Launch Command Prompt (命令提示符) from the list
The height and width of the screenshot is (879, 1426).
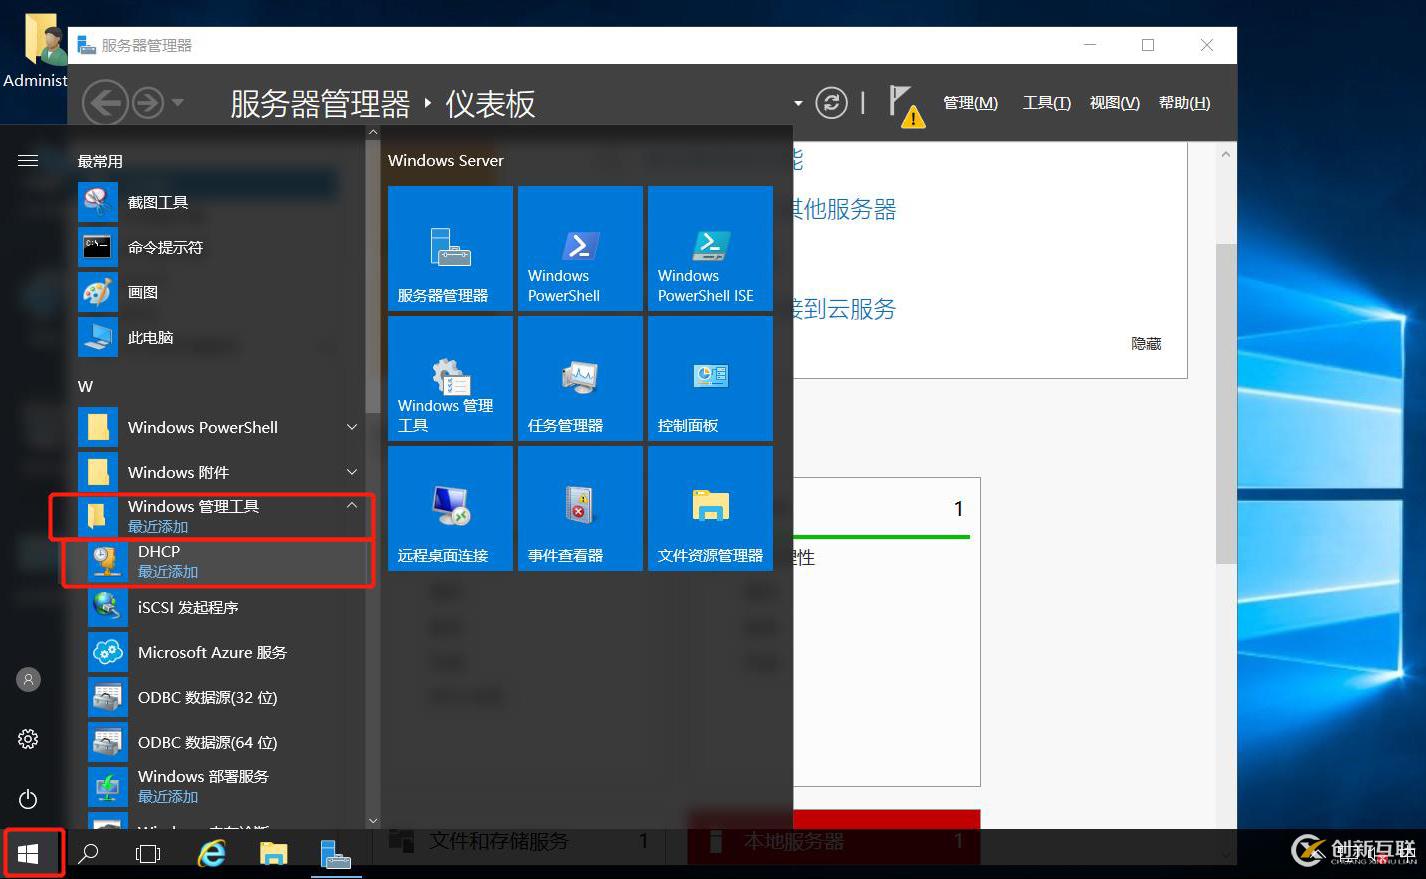(221, 247)
